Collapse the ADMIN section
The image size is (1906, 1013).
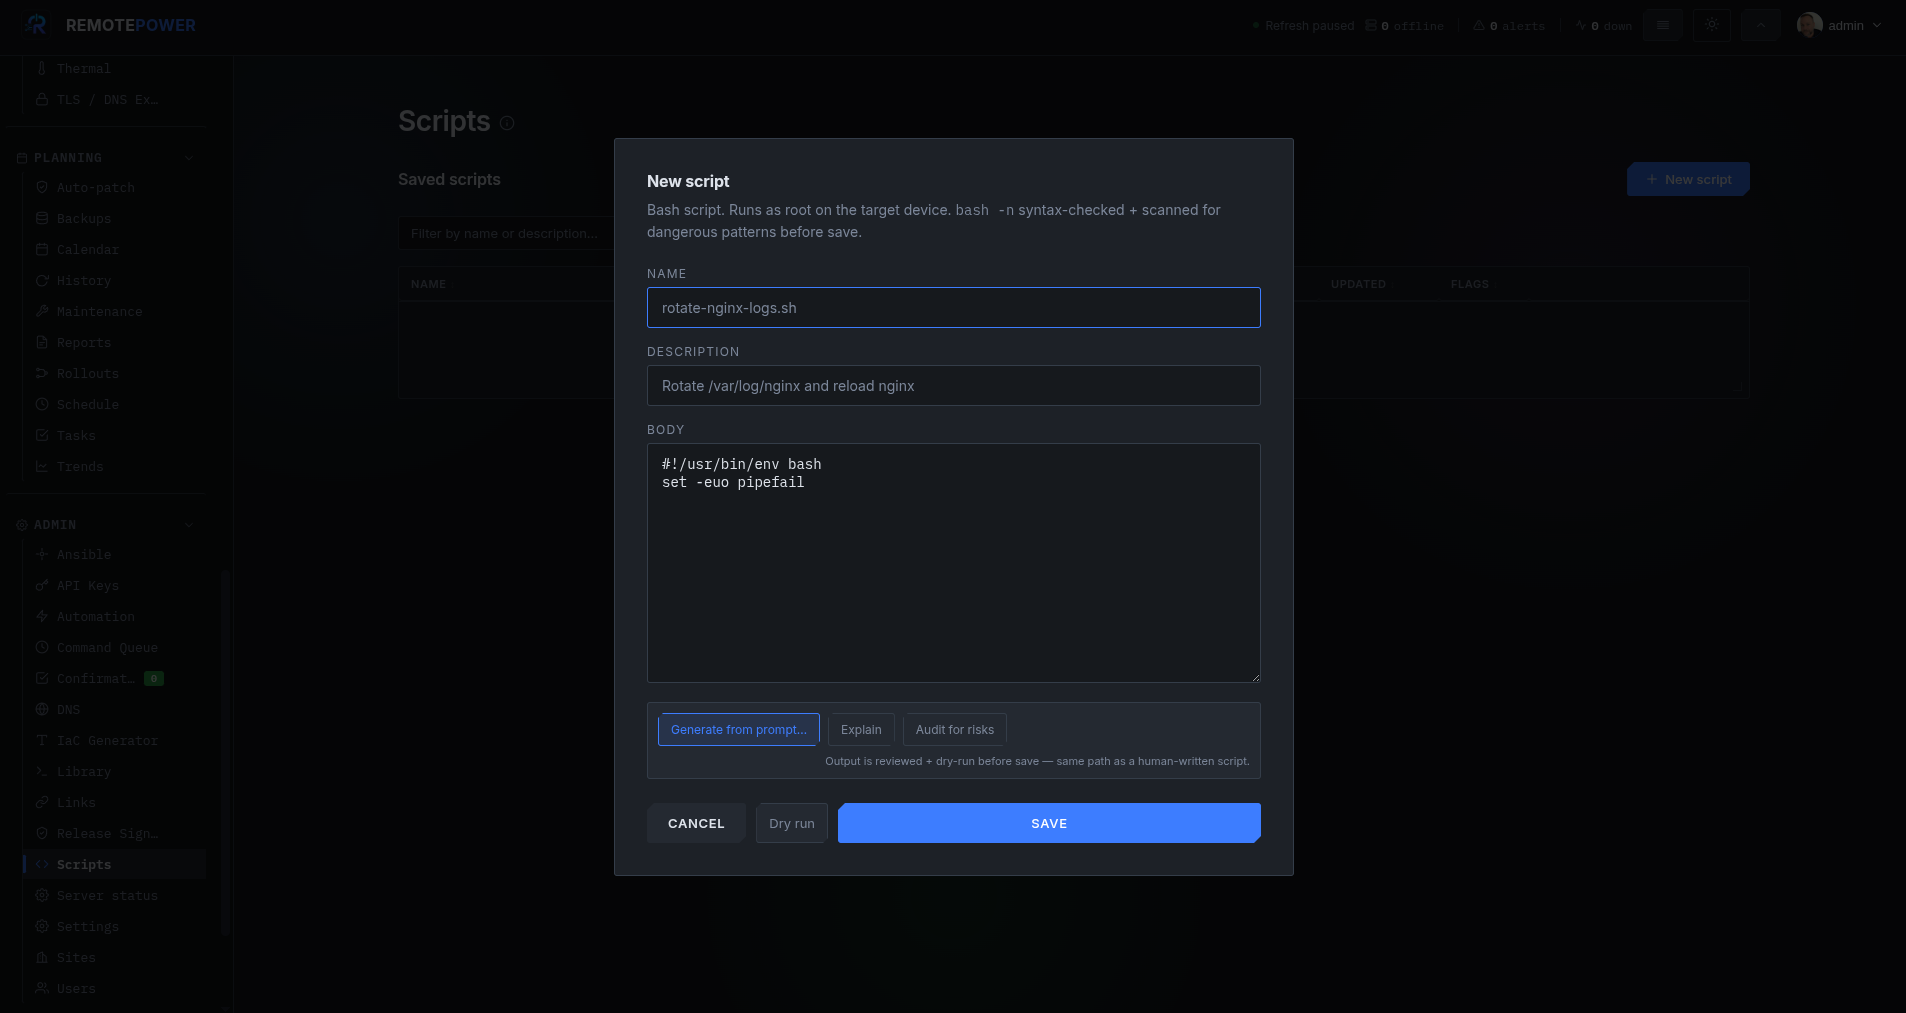pos(189,525)
